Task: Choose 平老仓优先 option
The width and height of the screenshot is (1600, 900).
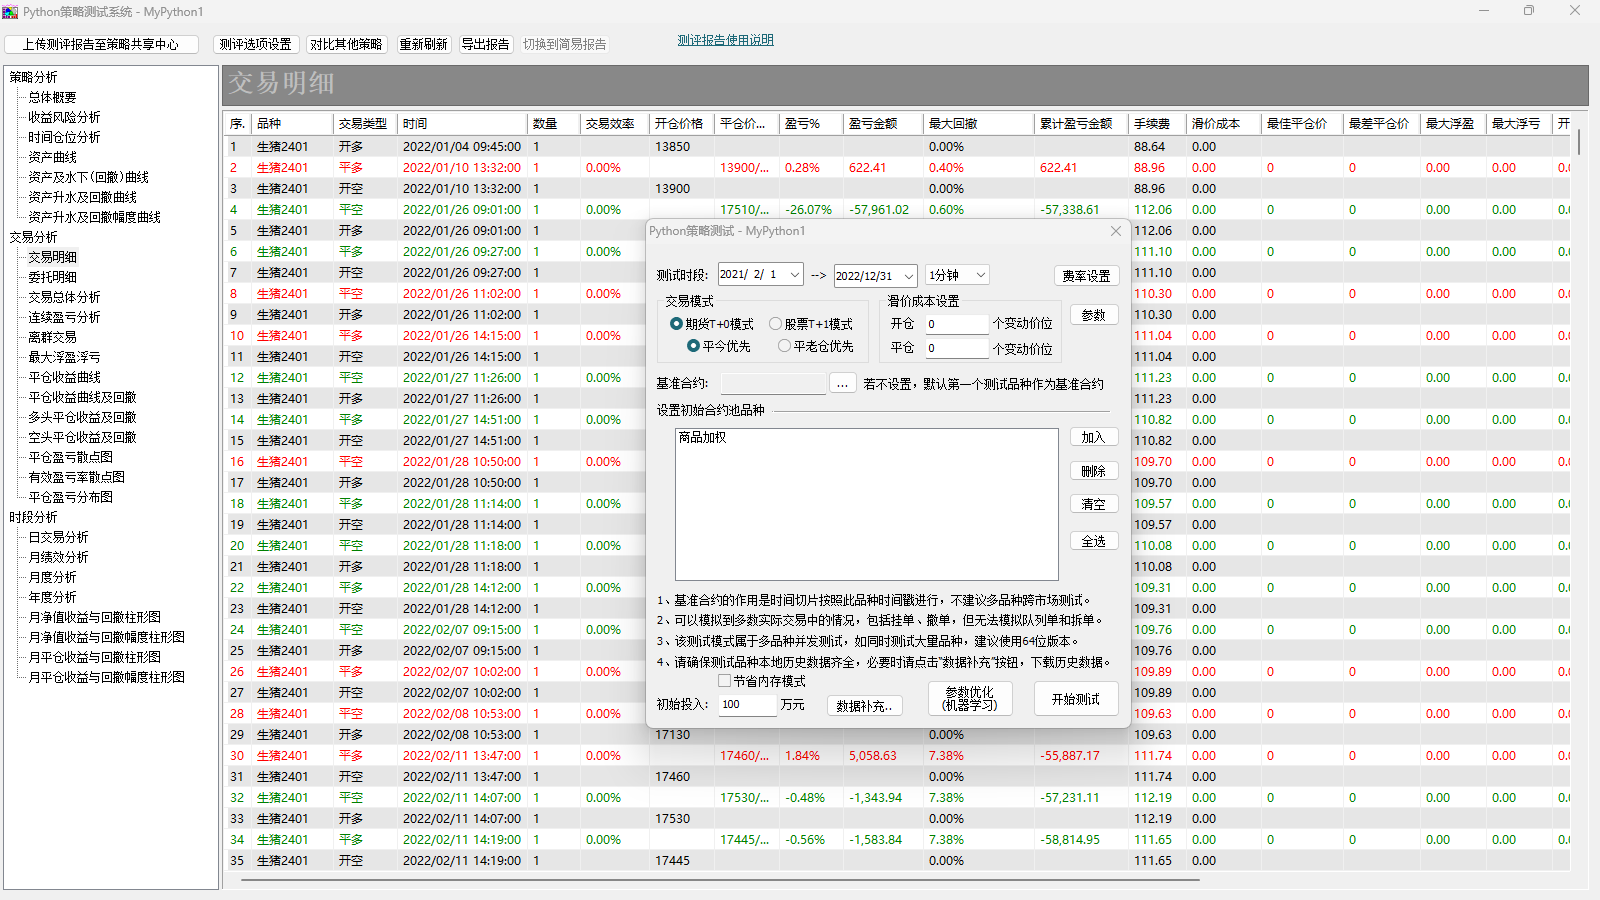Action: 785,346
